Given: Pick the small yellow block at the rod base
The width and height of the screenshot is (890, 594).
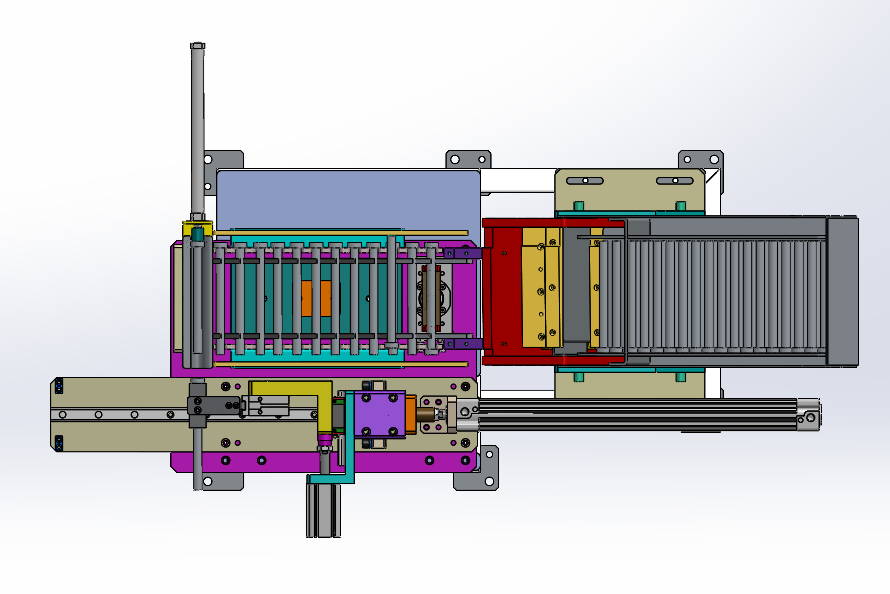Looking at the screenshot, I should (198, 230).
